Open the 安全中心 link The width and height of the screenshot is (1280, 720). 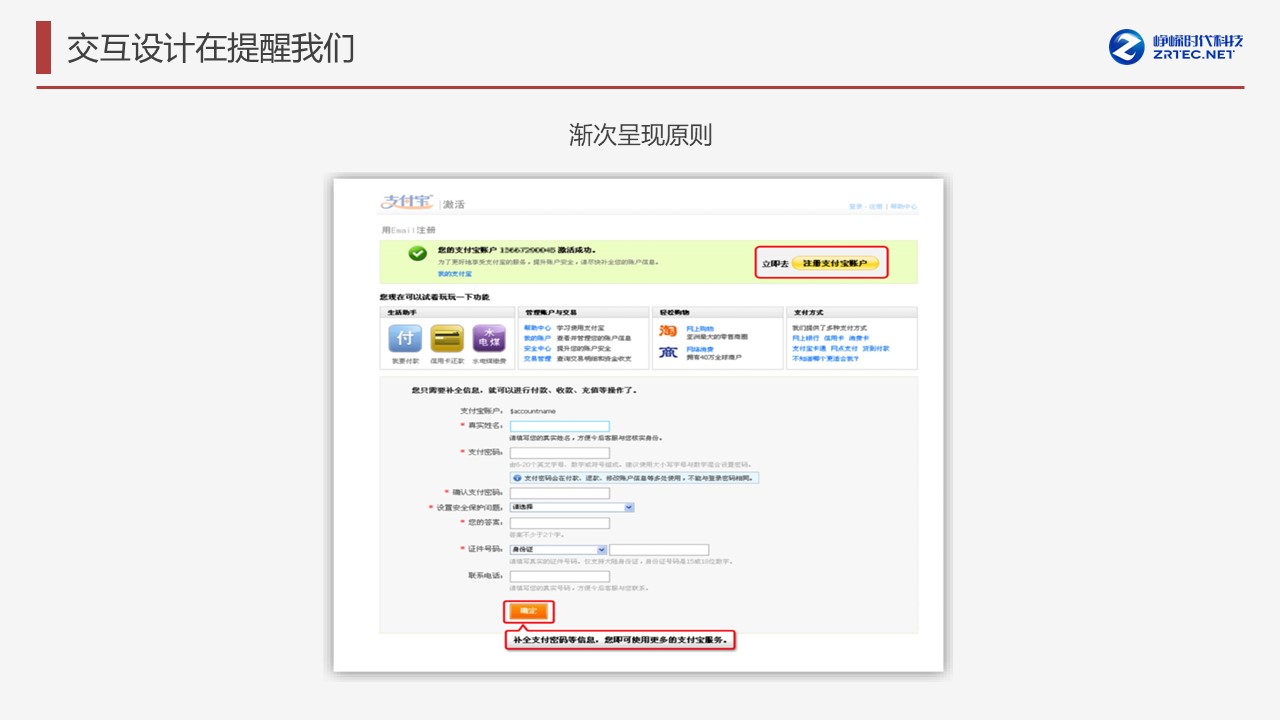click(x=537, y=348)
